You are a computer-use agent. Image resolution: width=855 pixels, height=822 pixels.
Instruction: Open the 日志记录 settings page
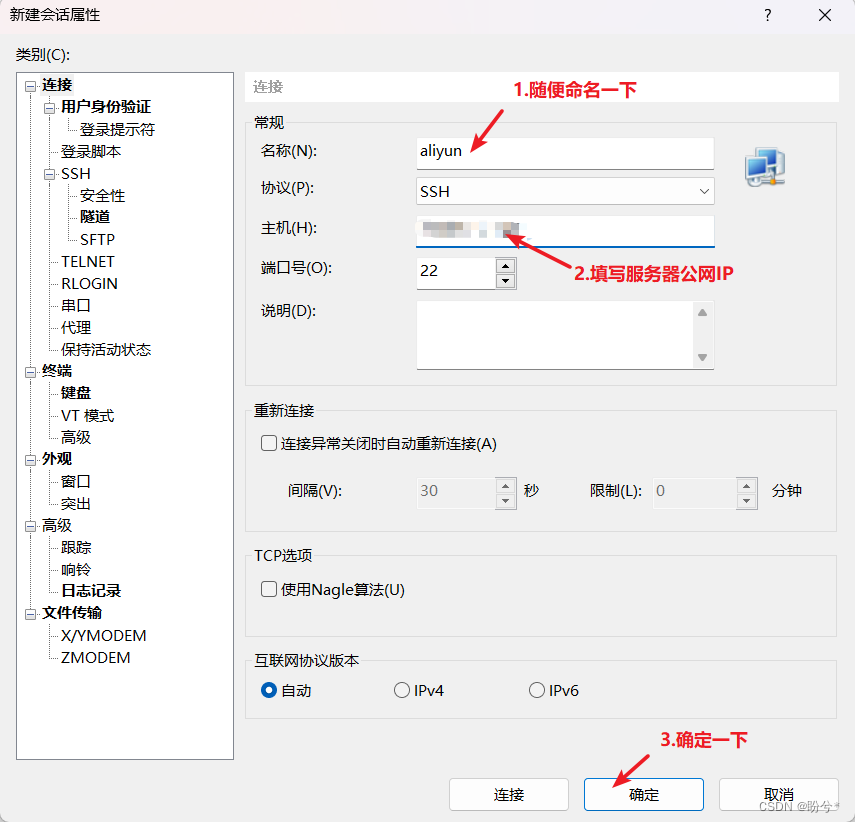click(90, 591)
